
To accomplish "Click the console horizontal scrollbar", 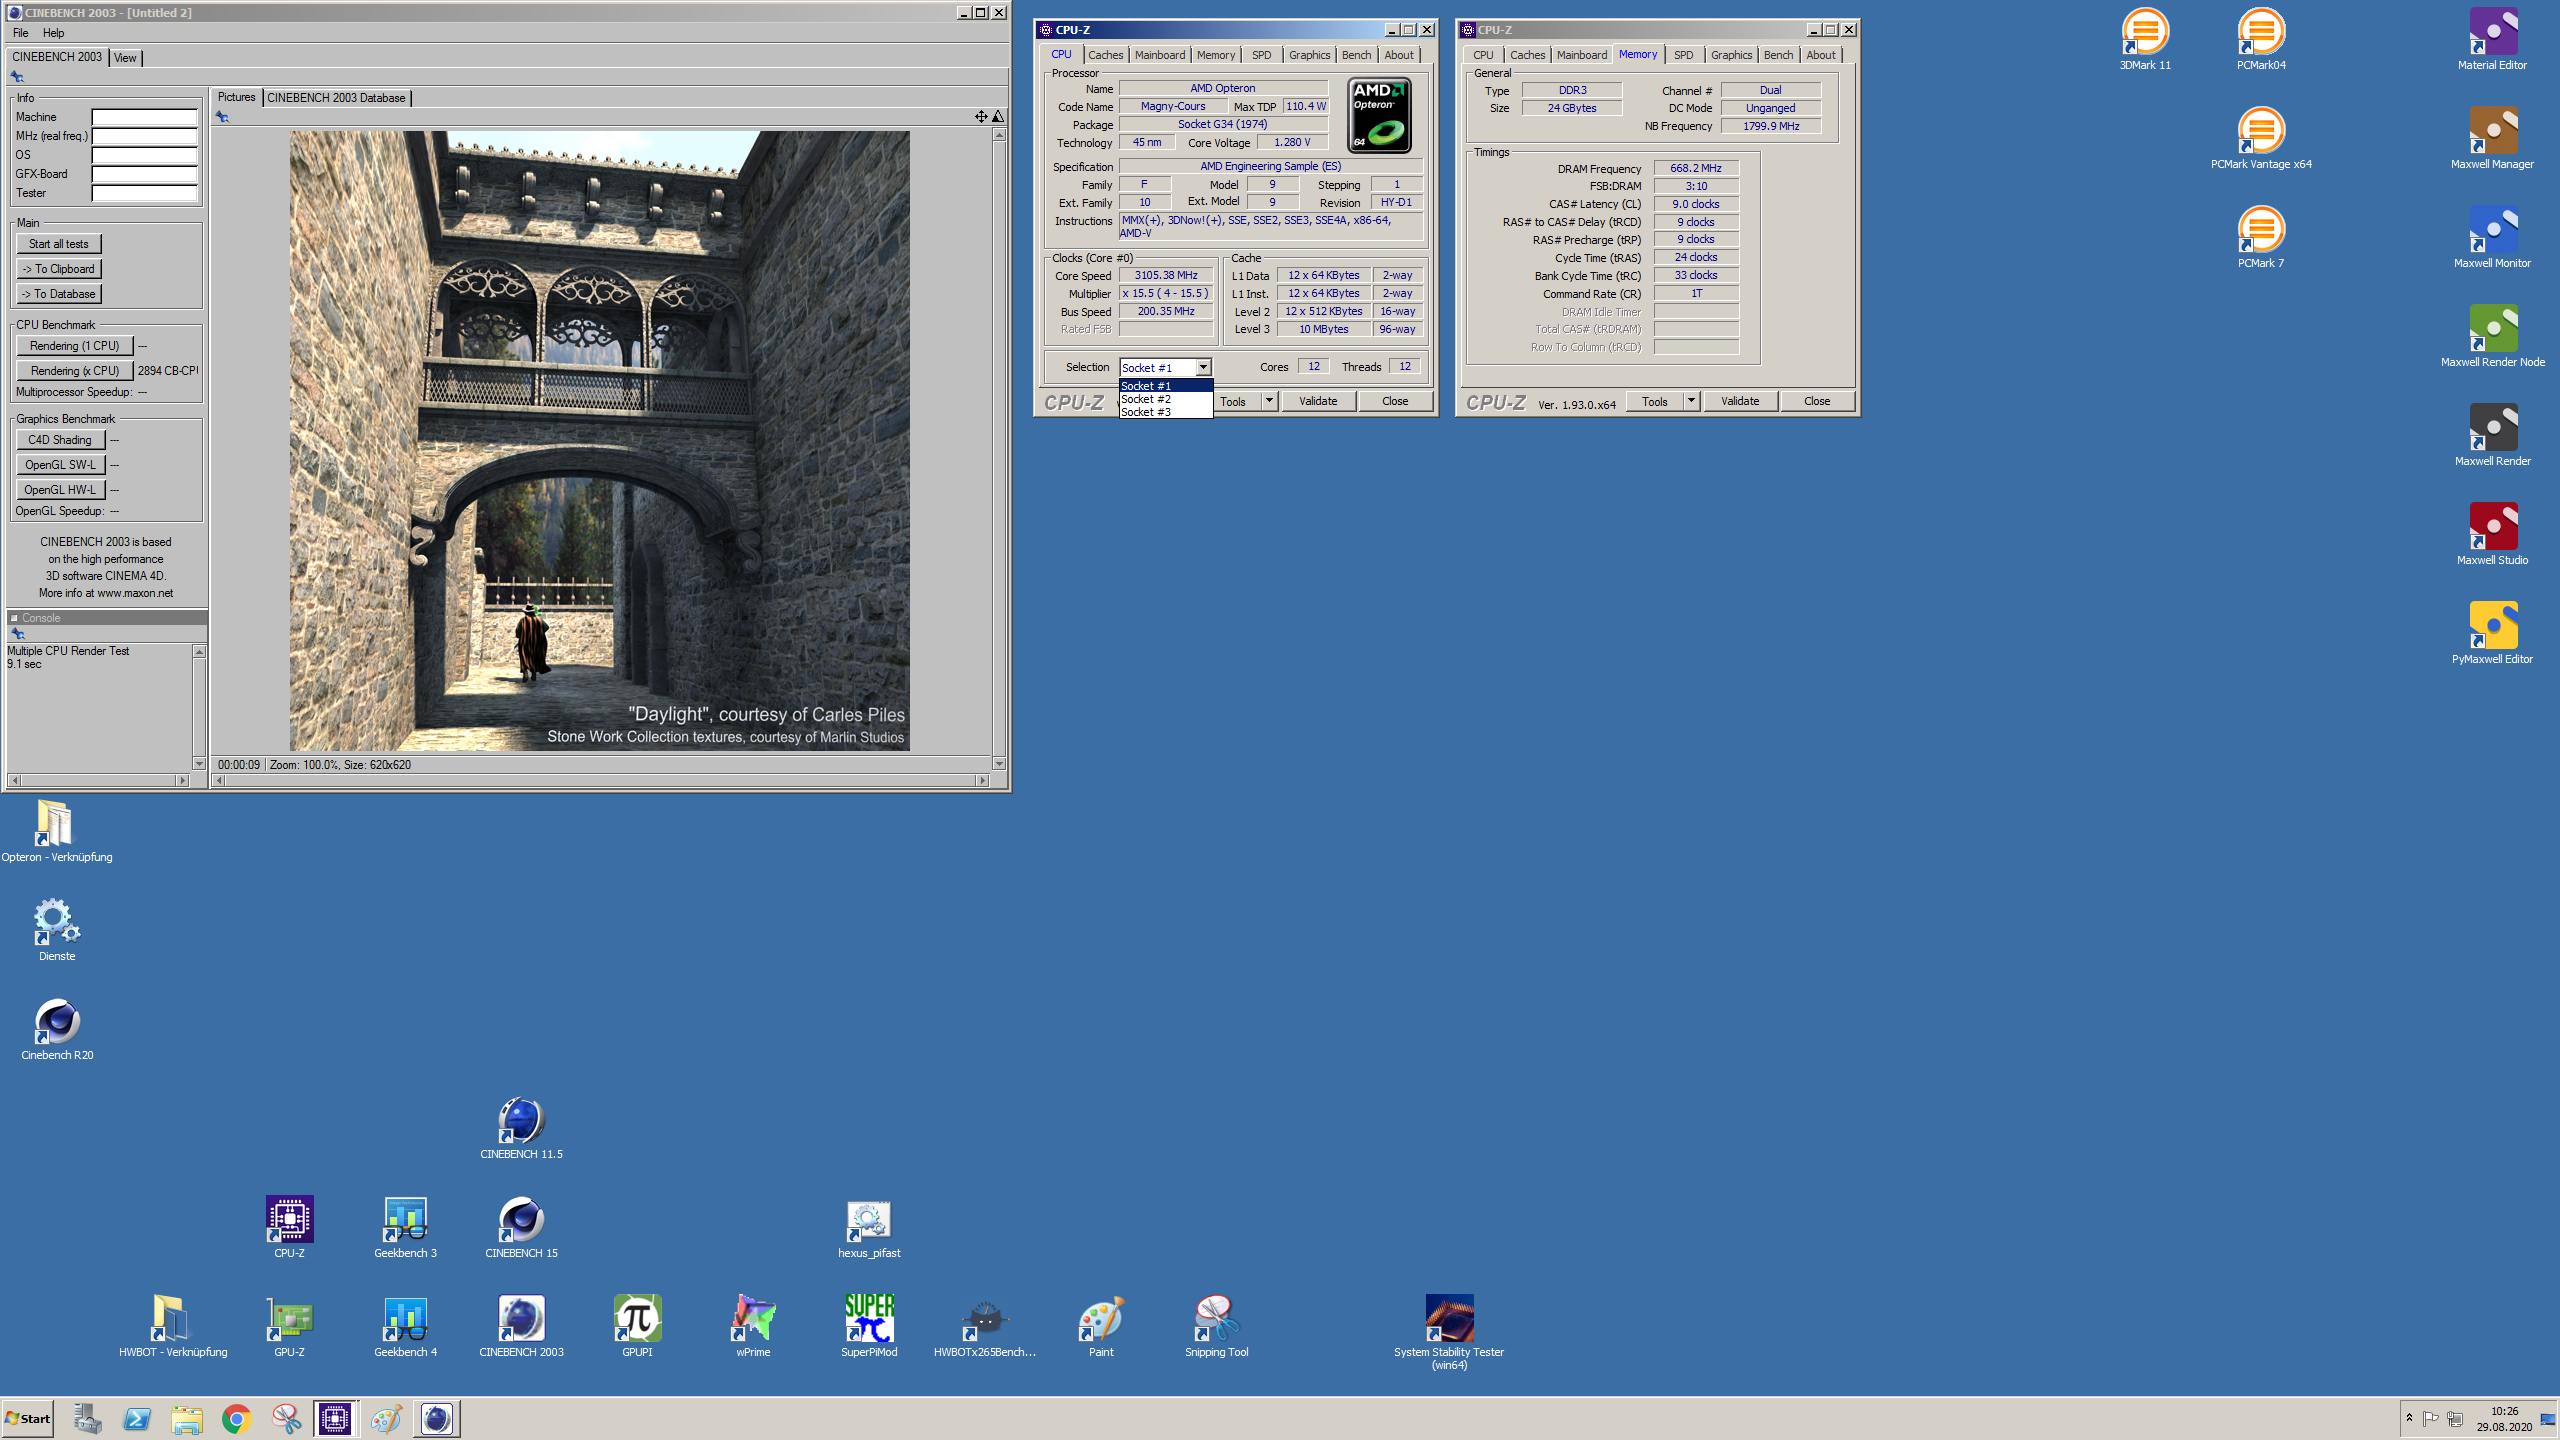I will click(98, 780).
